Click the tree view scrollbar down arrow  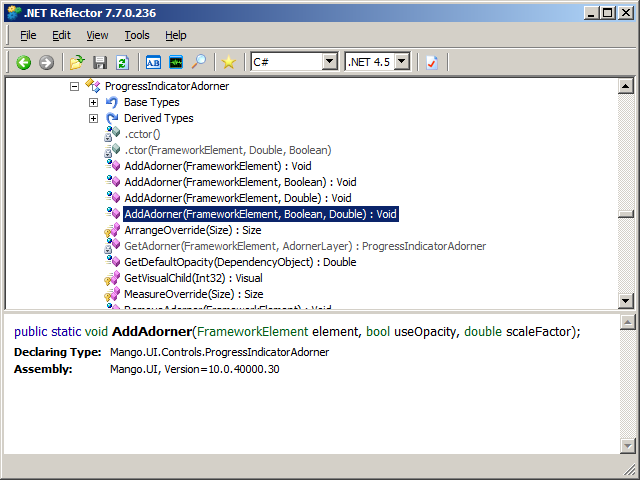tap(626, 301)
